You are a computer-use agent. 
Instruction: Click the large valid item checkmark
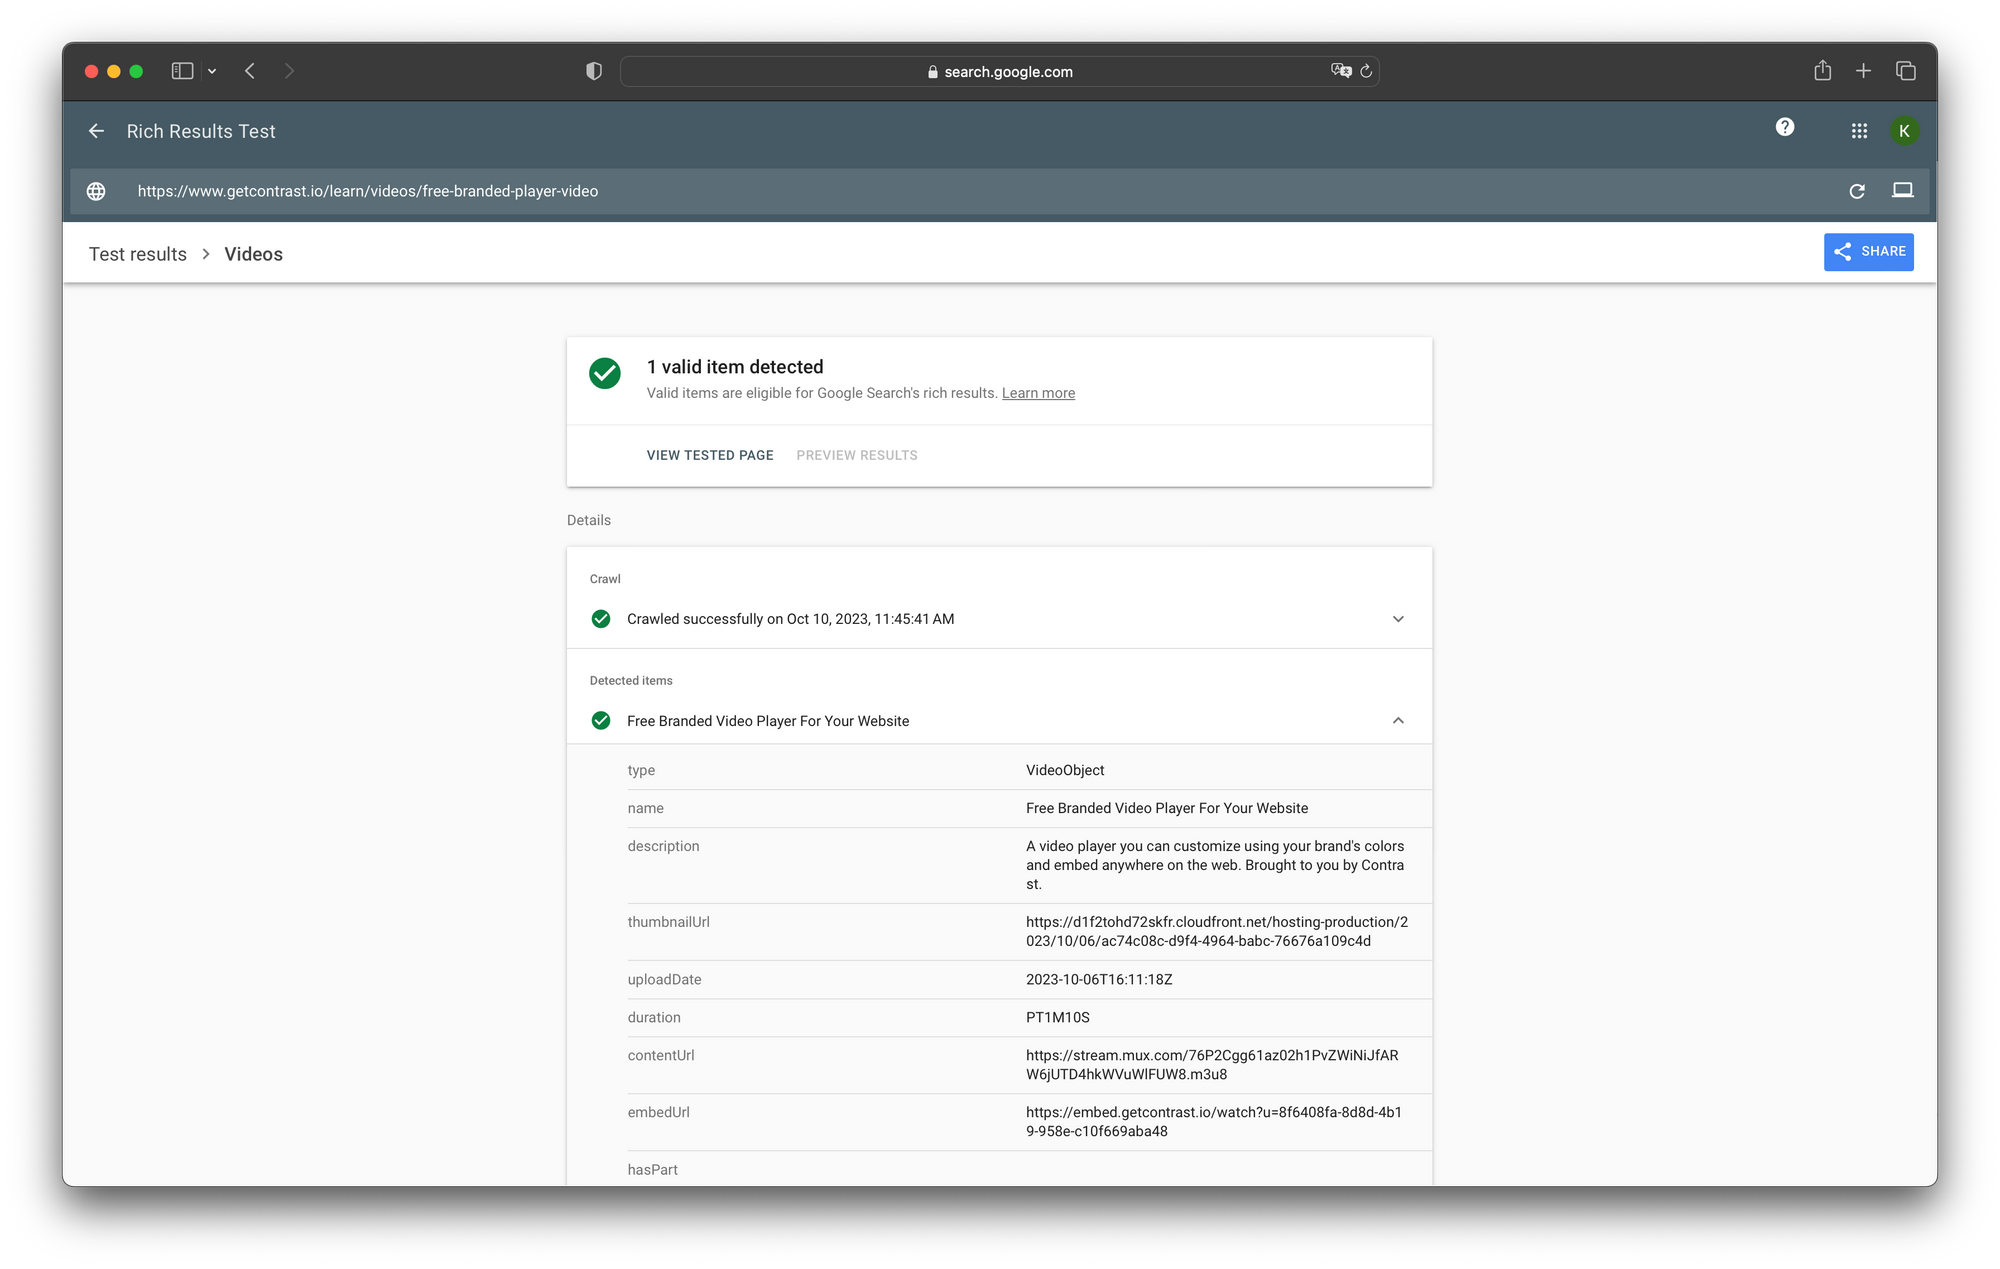(605, 373)
